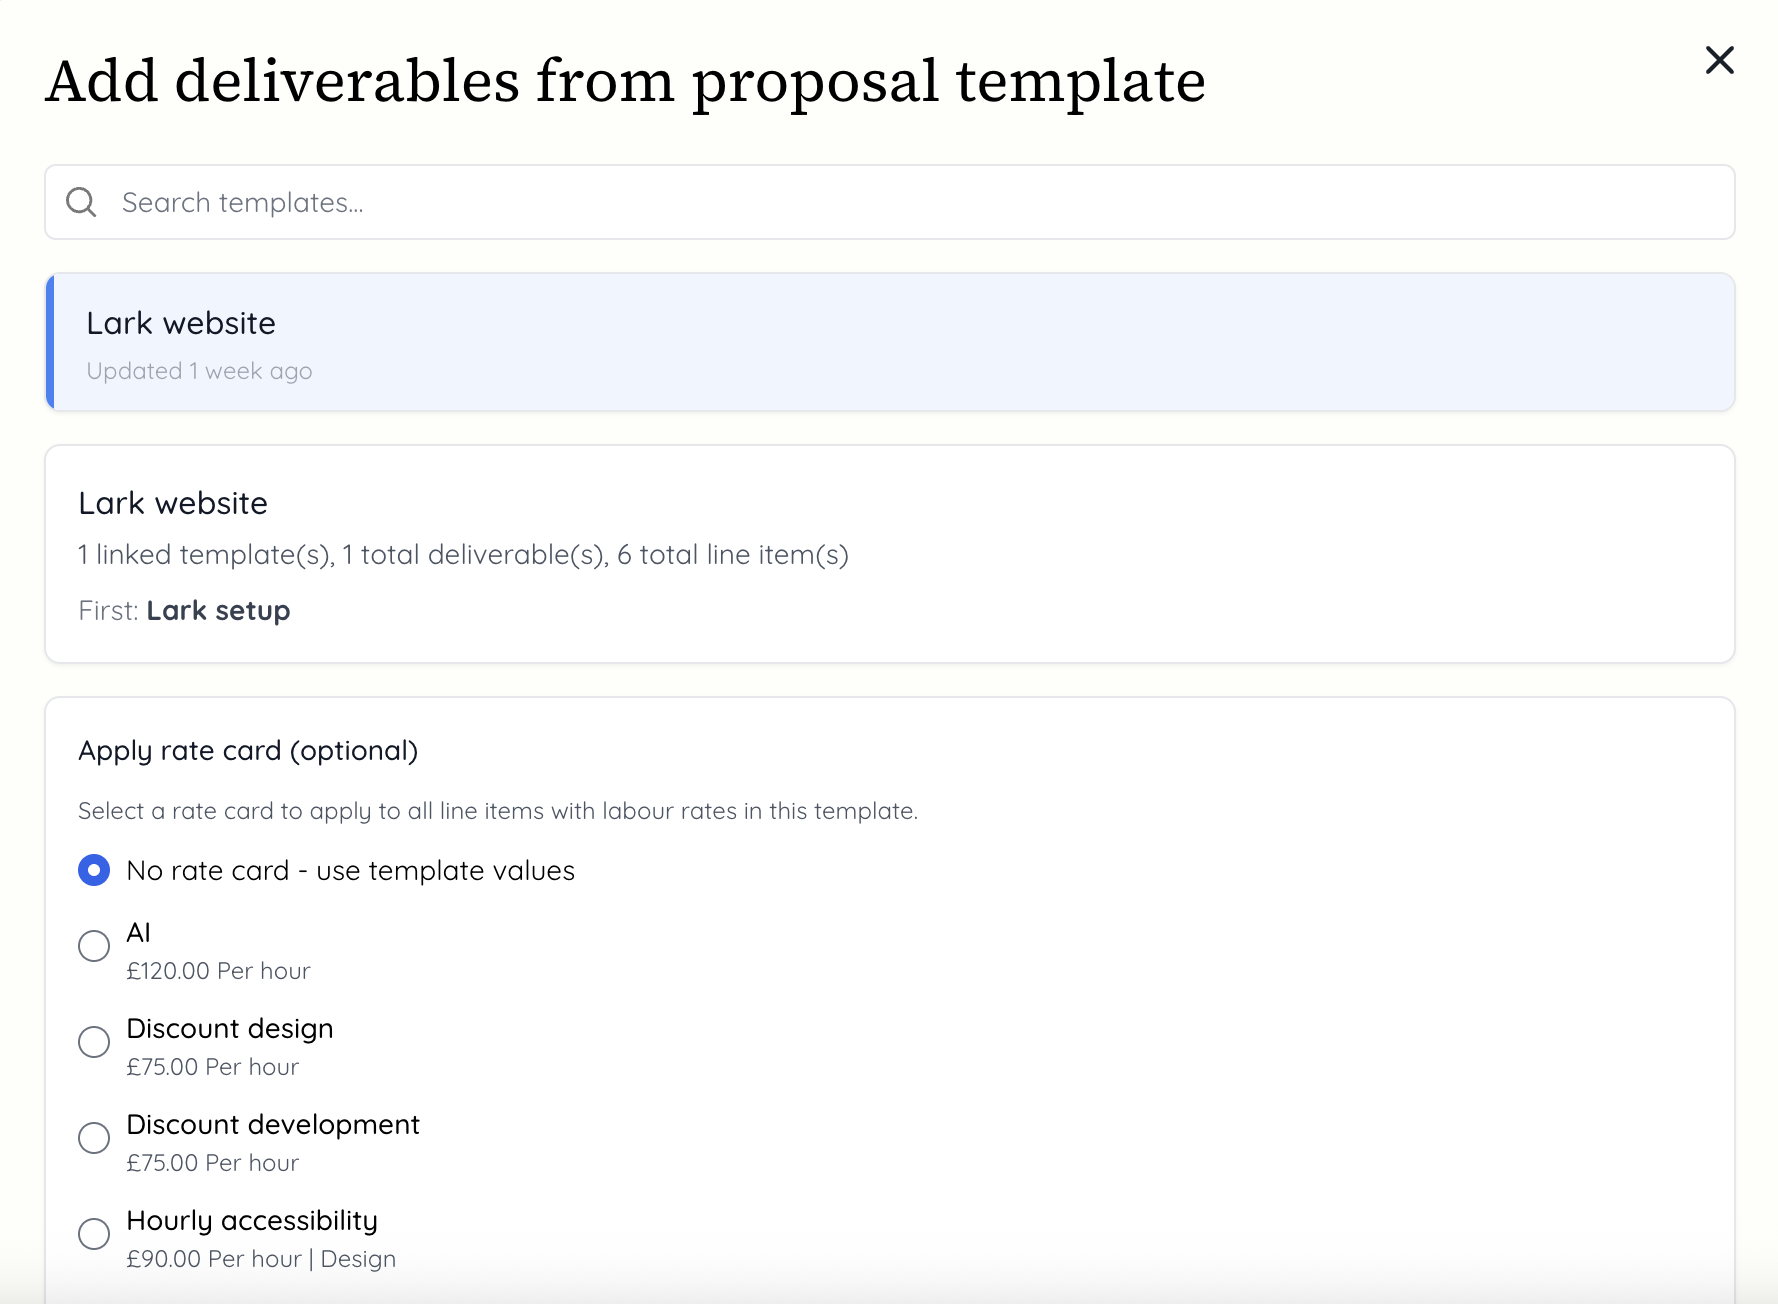Click the 1 linked template(s) summary text

click(x=463, y=555)
